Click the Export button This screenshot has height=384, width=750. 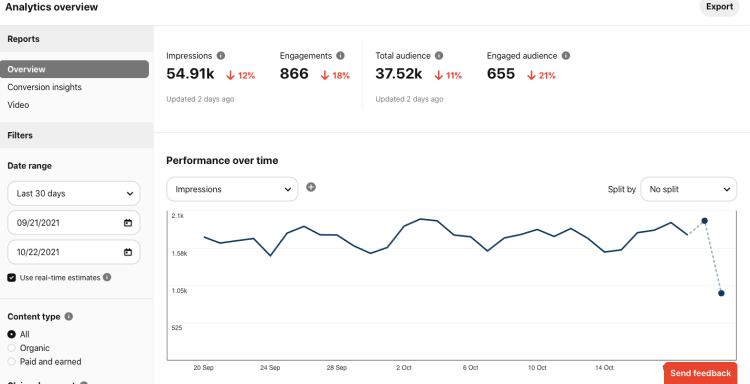(719, 7)
